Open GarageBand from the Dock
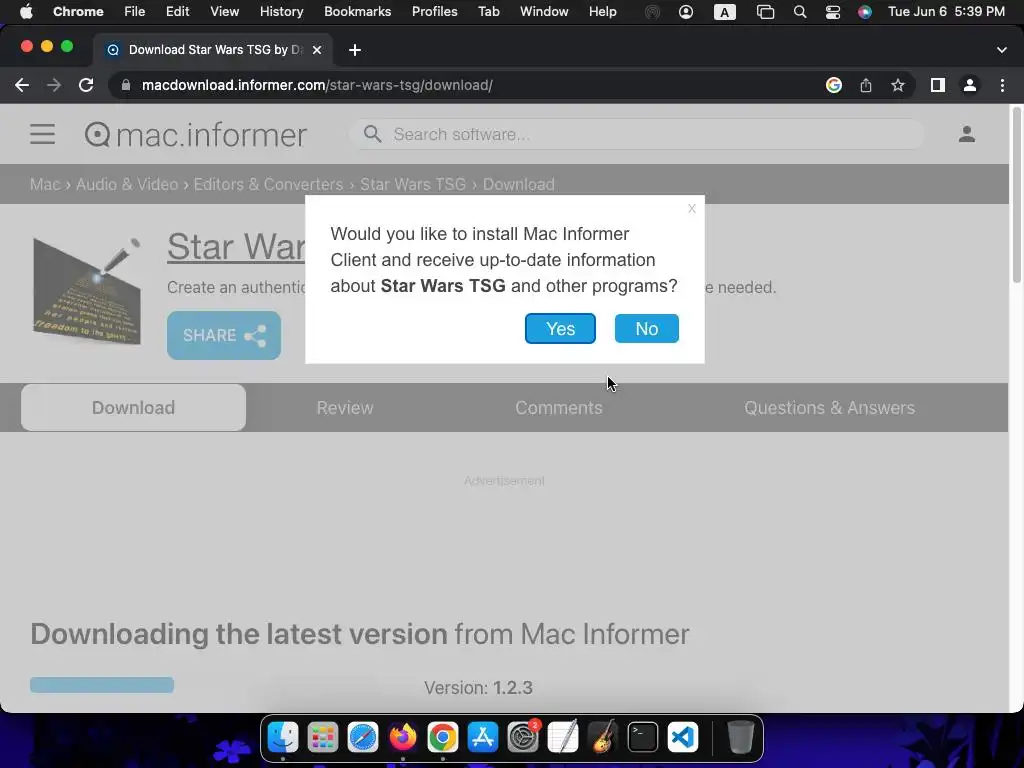 point(603,737)
